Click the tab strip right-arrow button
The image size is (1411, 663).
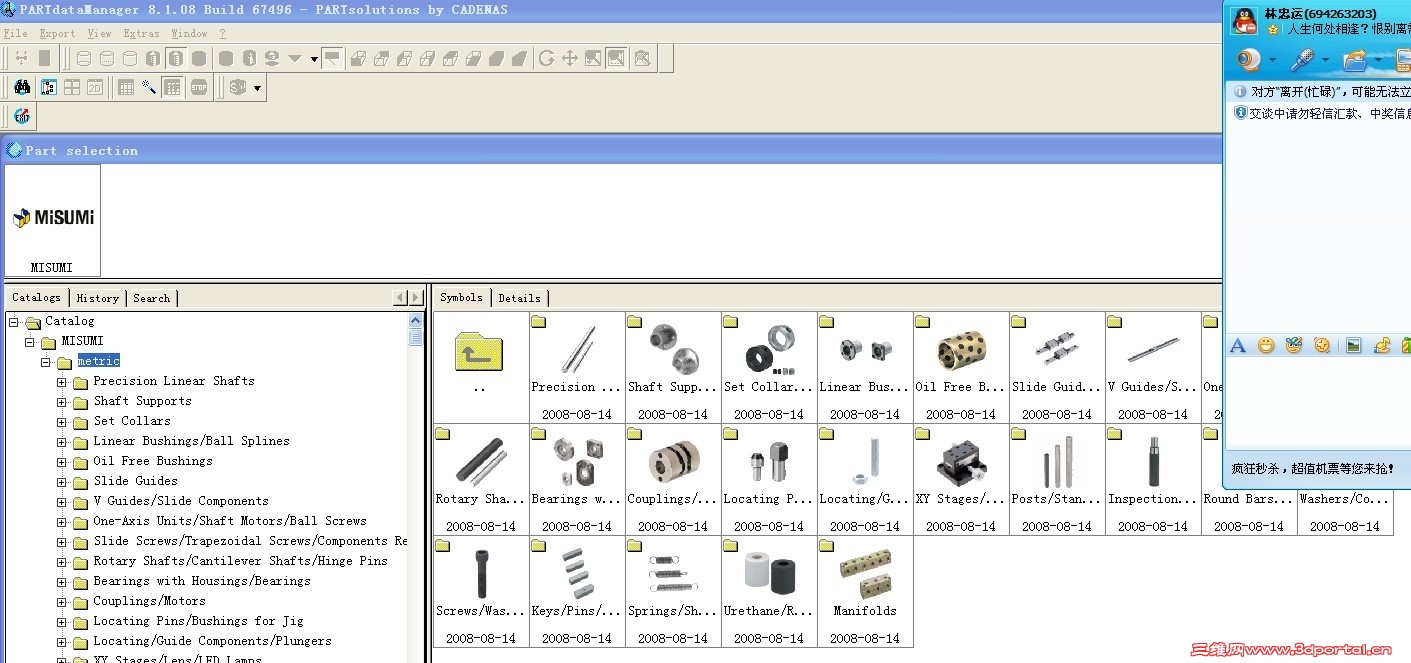(x=415, y=298)
